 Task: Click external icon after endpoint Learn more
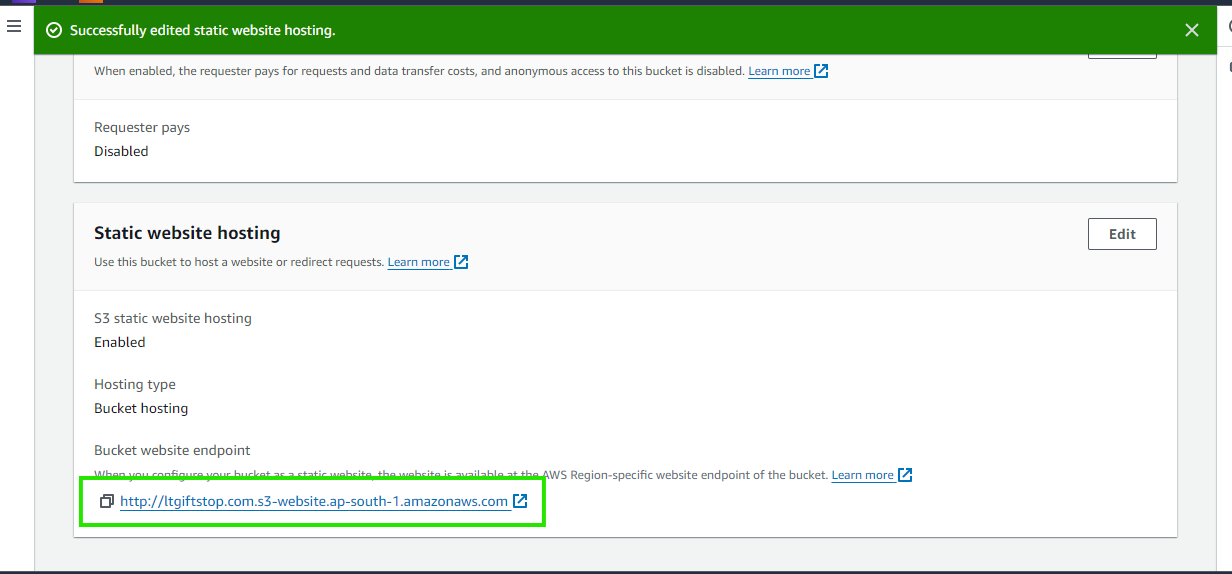click(905, 475)
